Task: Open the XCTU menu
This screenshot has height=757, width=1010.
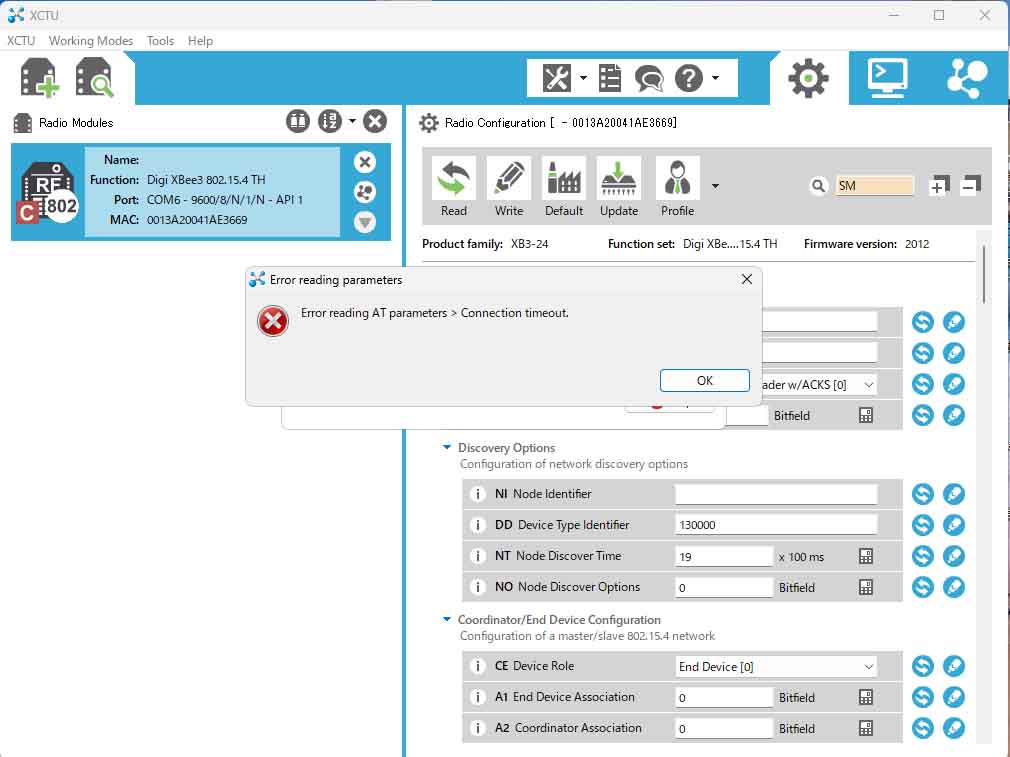Action: [21, 41]
